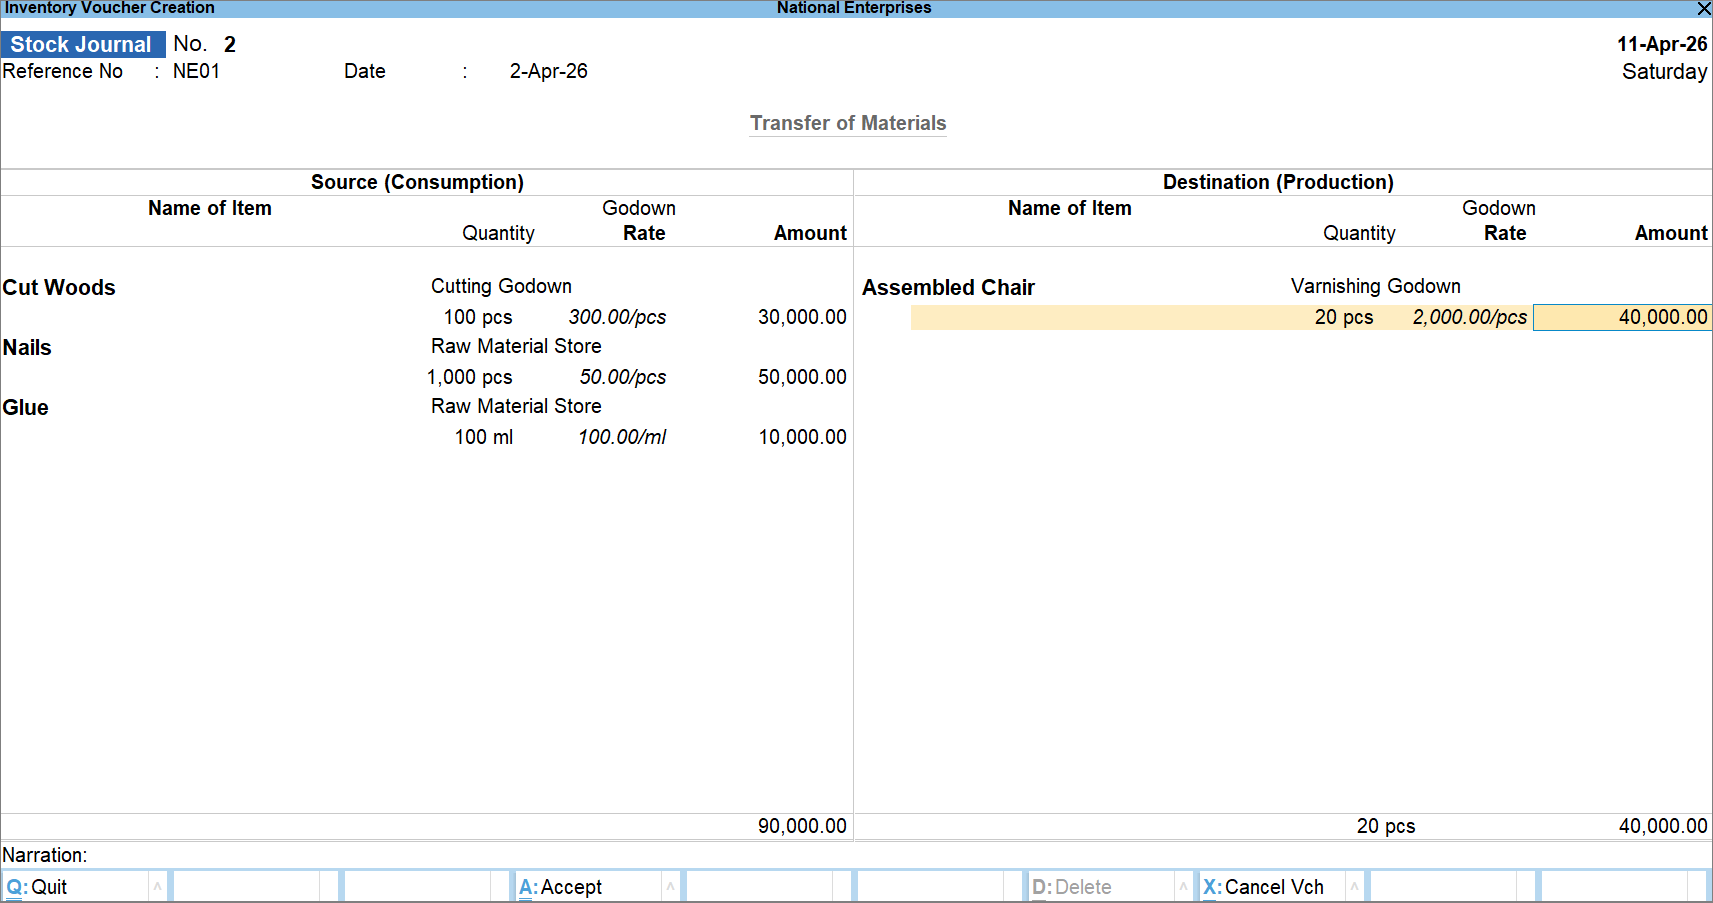Expand the caret next to Cancel Vch

(1354, 887)
